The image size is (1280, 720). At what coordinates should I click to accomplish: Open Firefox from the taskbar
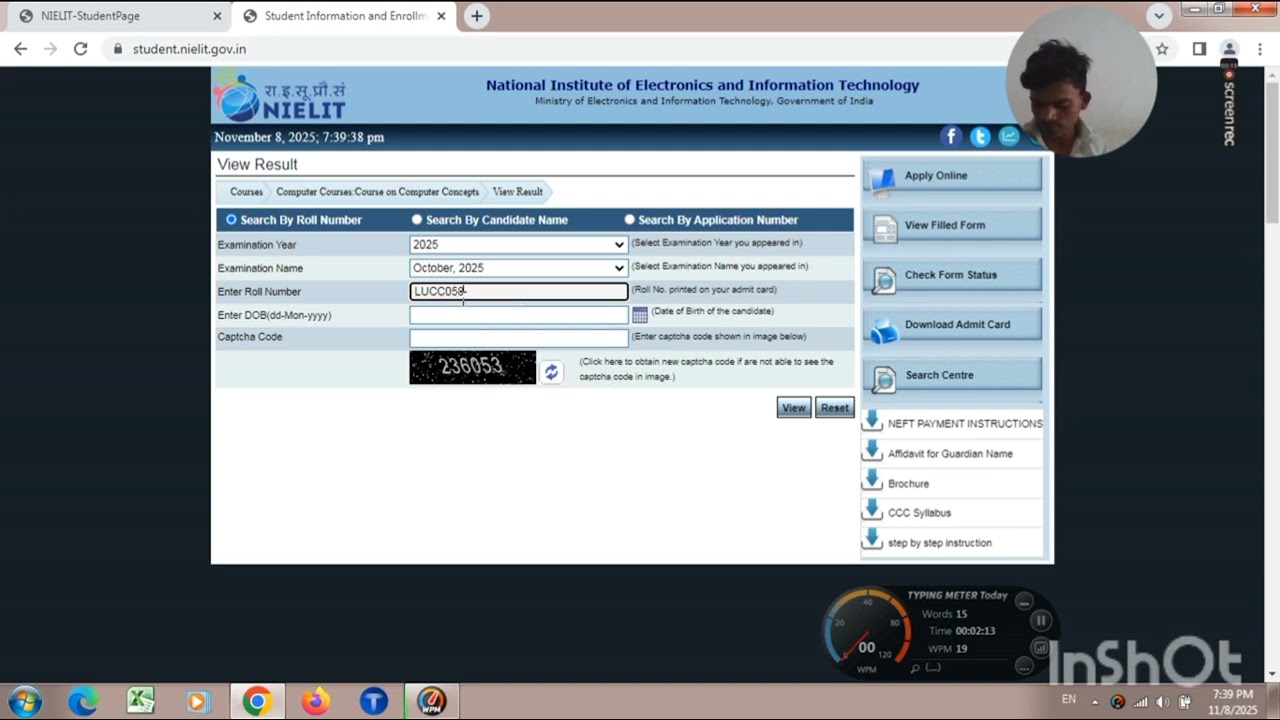point(316,702)
